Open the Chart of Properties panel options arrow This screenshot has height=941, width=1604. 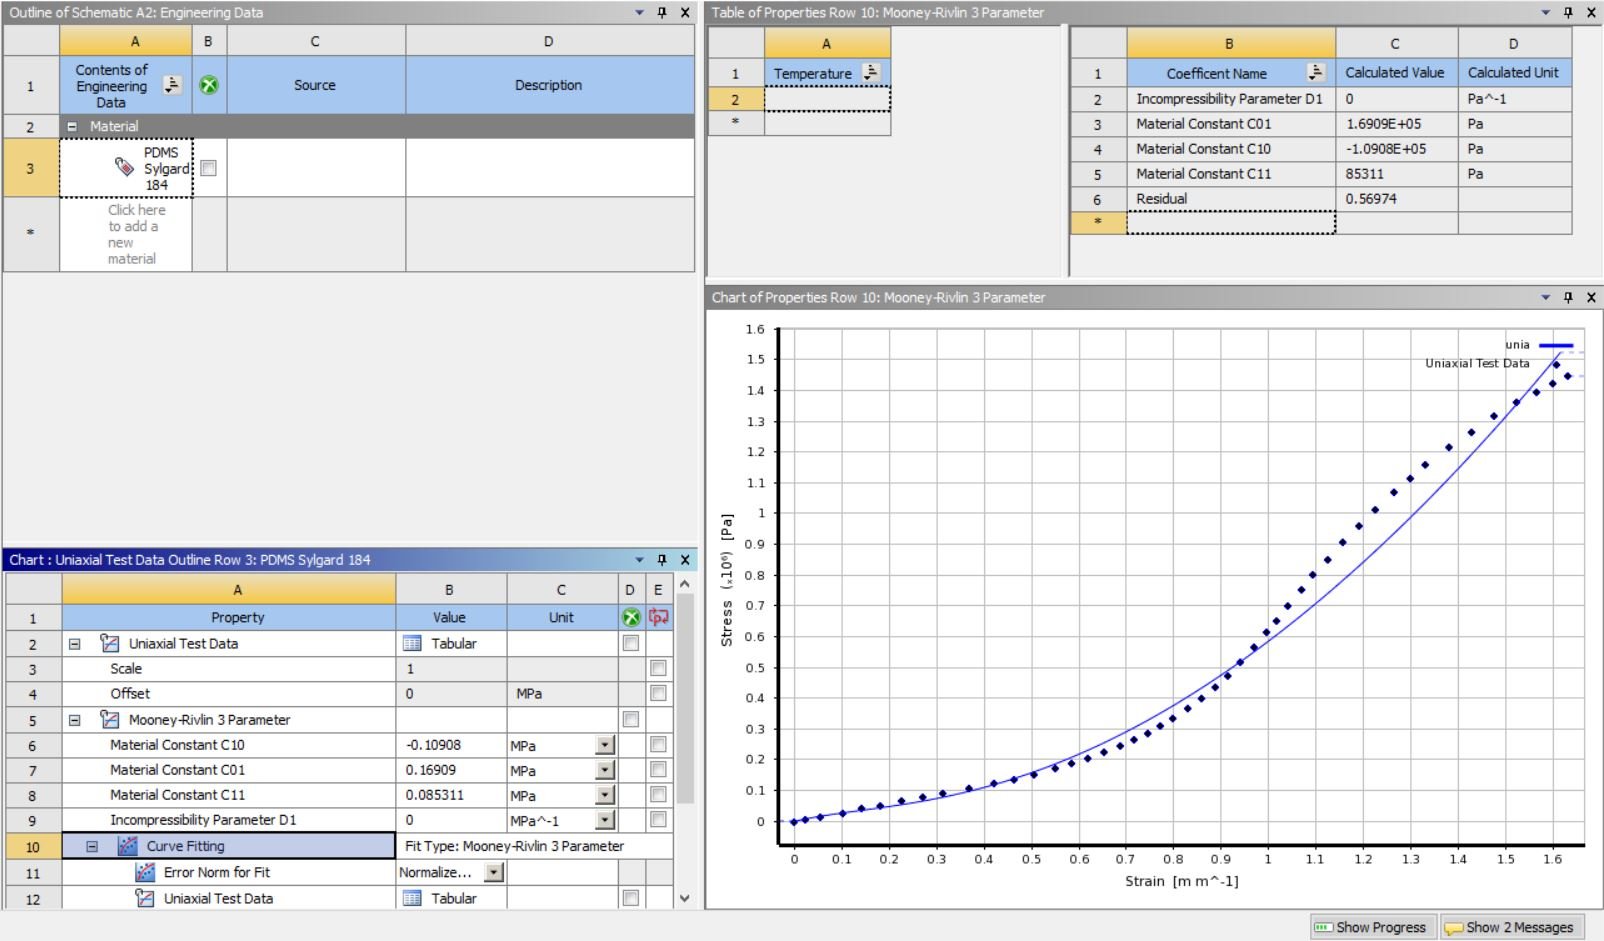1546,298
